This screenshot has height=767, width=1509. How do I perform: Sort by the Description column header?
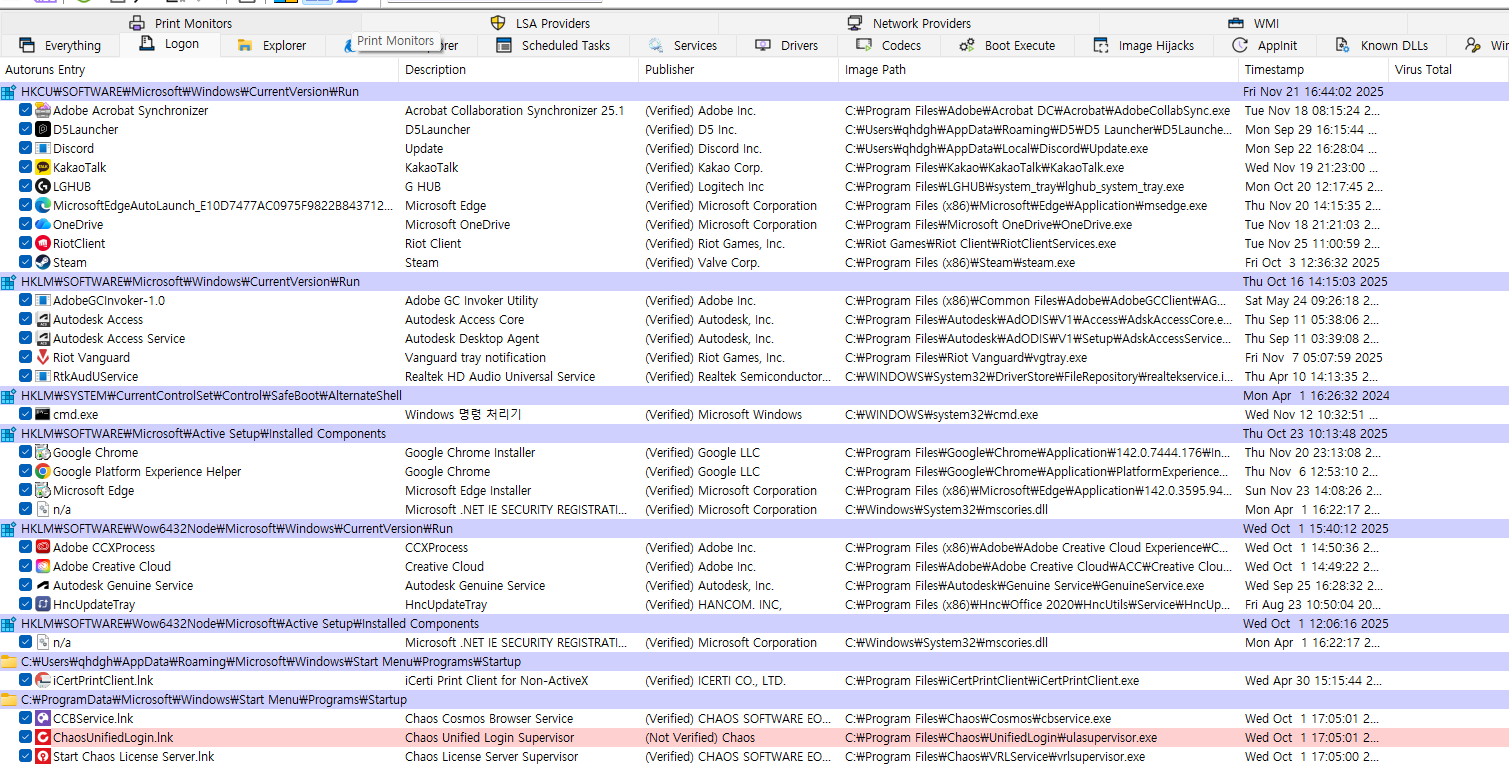click(519, 70)
